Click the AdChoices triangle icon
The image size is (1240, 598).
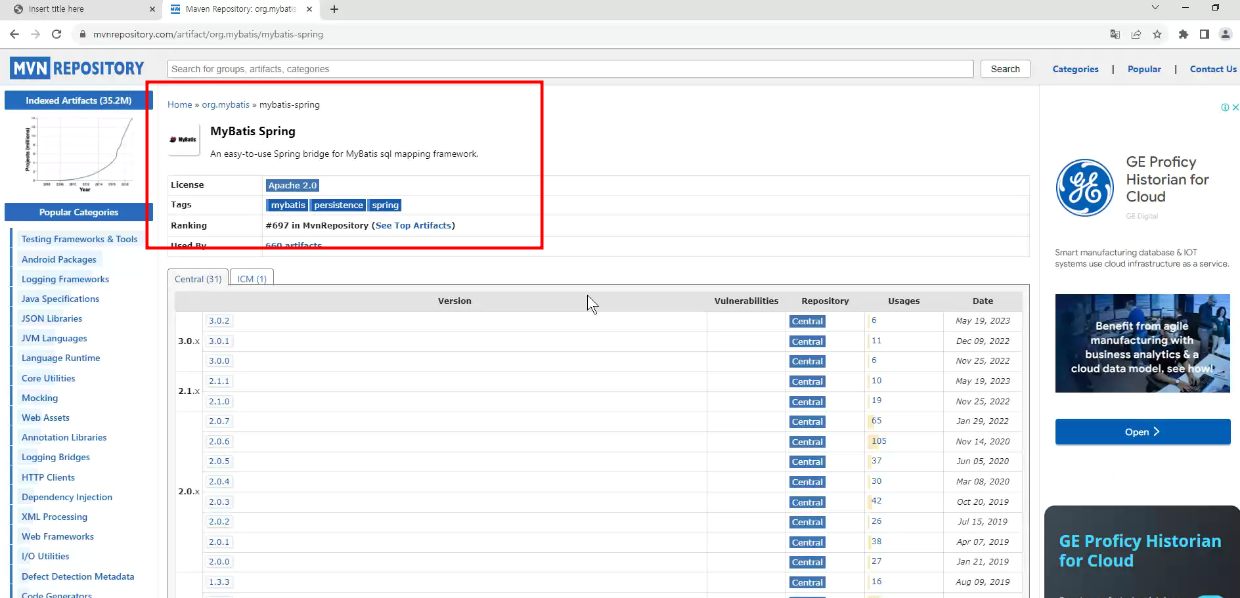coord(1224,107)
